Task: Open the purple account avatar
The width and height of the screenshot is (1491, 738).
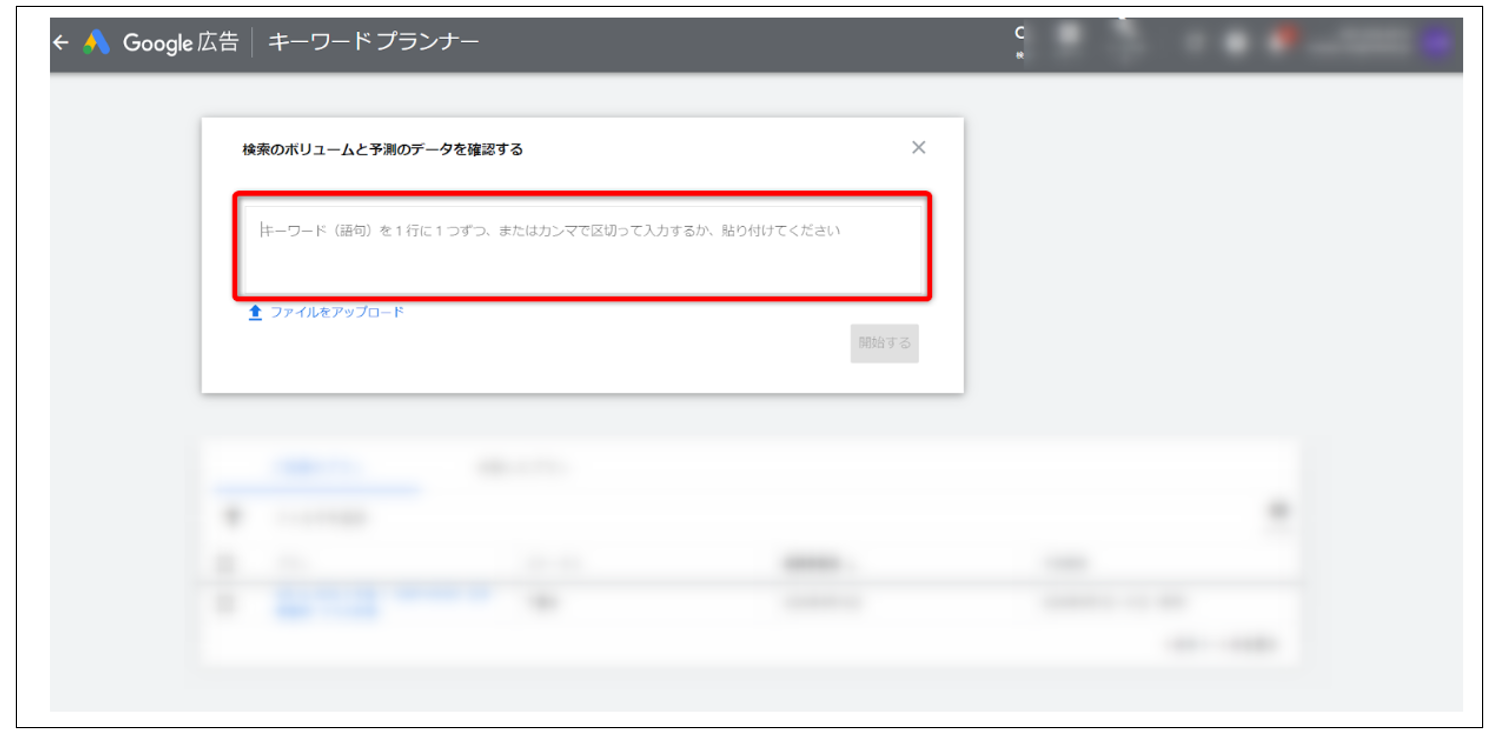Action: click(x=1437, y=42)
